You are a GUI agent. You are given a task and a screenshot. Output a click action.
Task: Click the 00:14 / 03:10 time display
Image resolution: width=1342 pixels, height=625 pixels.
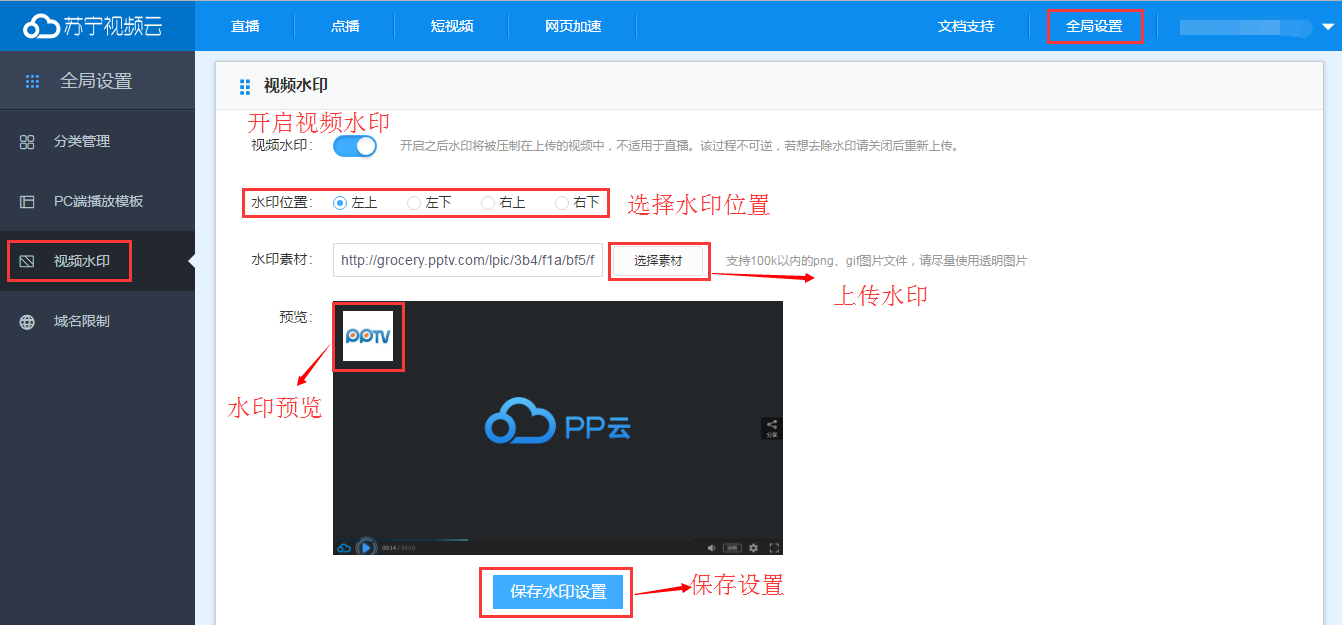398,548
